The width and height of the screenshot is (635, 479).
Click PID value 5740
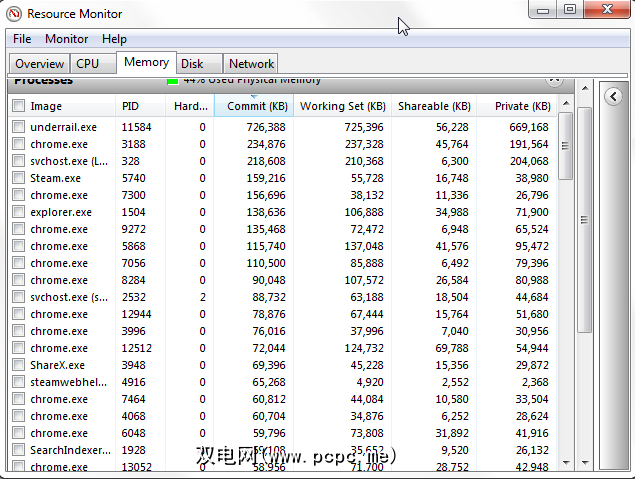pos(134,178)
